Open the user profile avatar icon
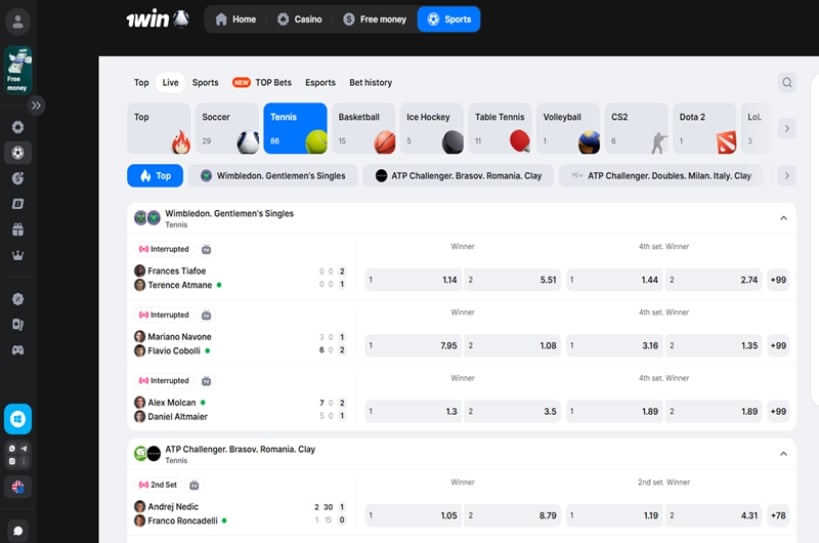819x543 pixels. click(18, 21)
